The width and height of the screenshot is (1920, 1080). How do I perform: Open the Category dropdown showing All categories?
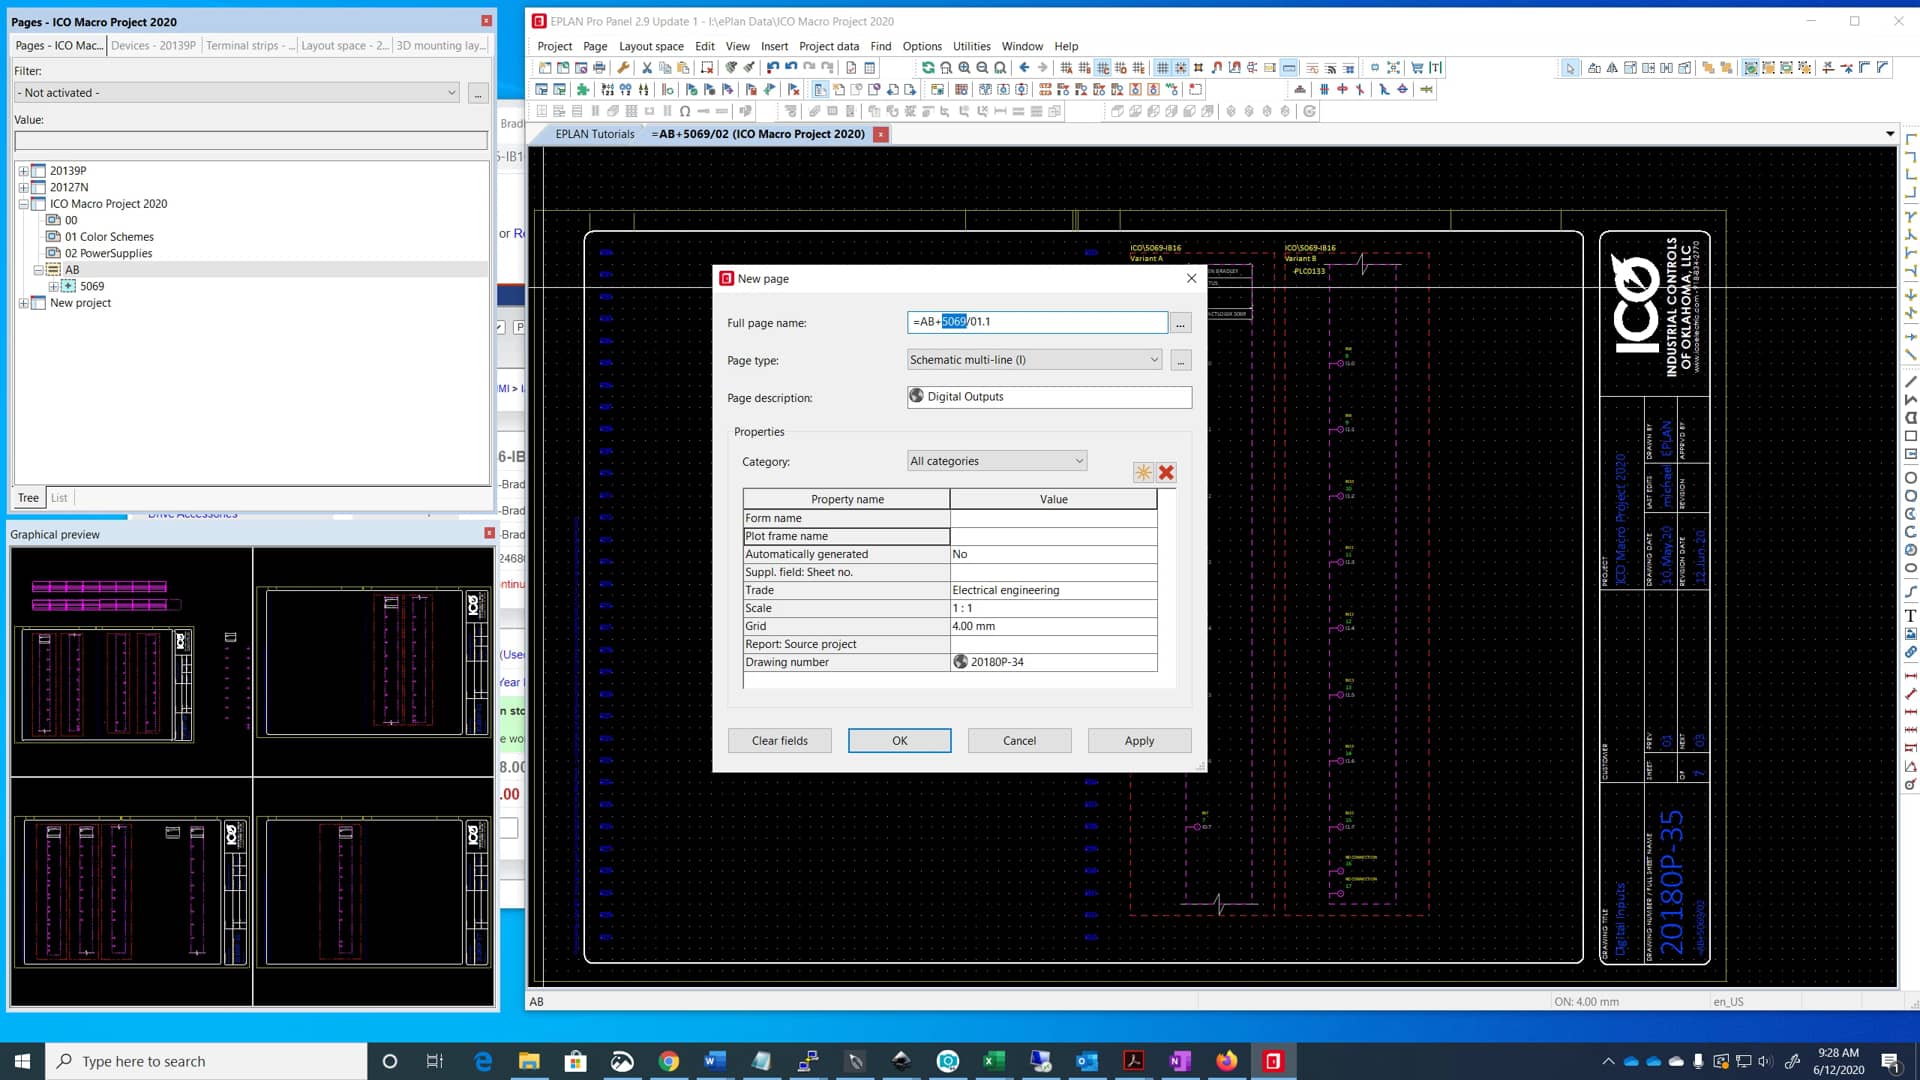pos(1078,460)
